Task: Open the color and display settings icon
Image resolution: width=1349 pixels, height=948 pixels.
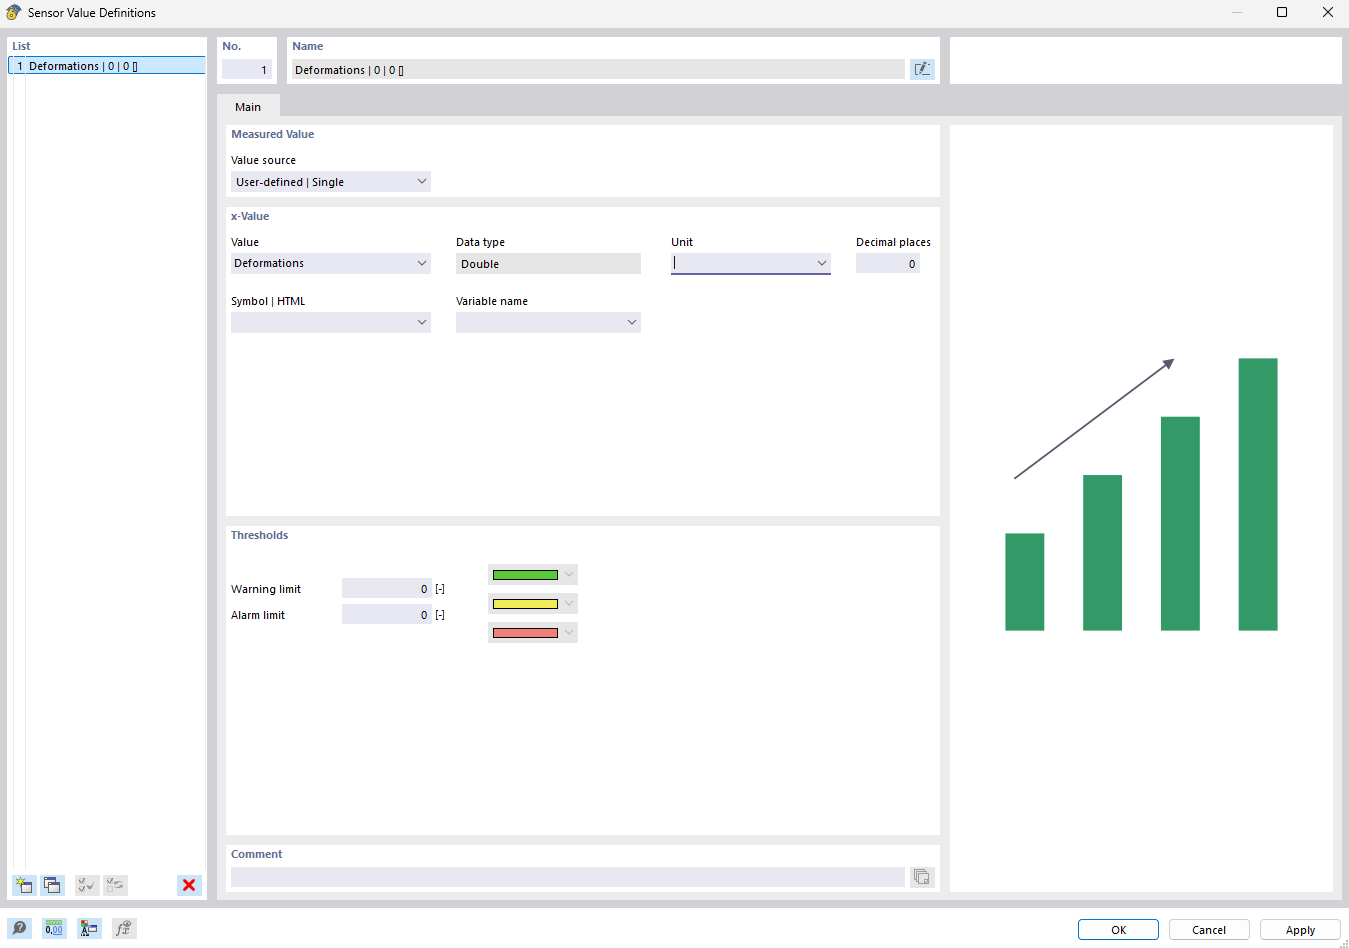Action: click(89, 929)
